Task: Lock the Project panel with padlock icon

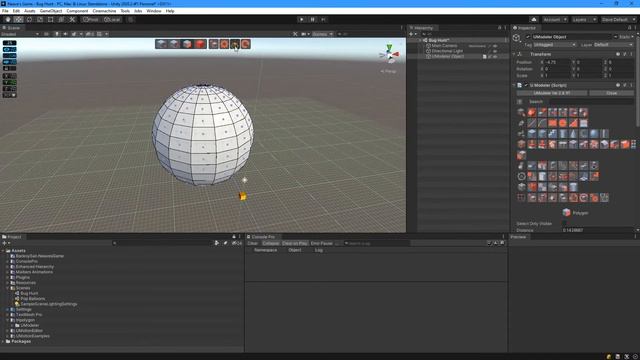Action: [234, 237]
